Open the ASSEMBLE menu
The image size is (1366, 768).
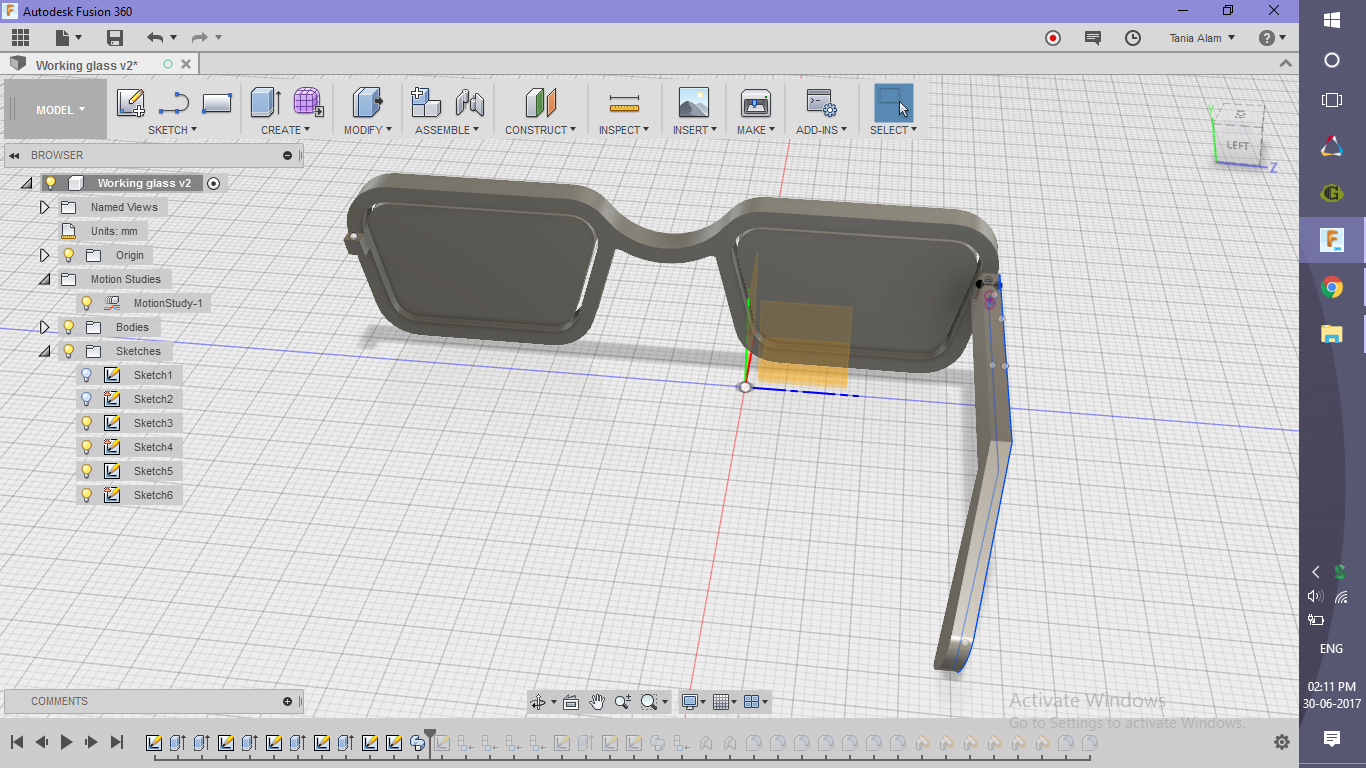coord(447,130)
